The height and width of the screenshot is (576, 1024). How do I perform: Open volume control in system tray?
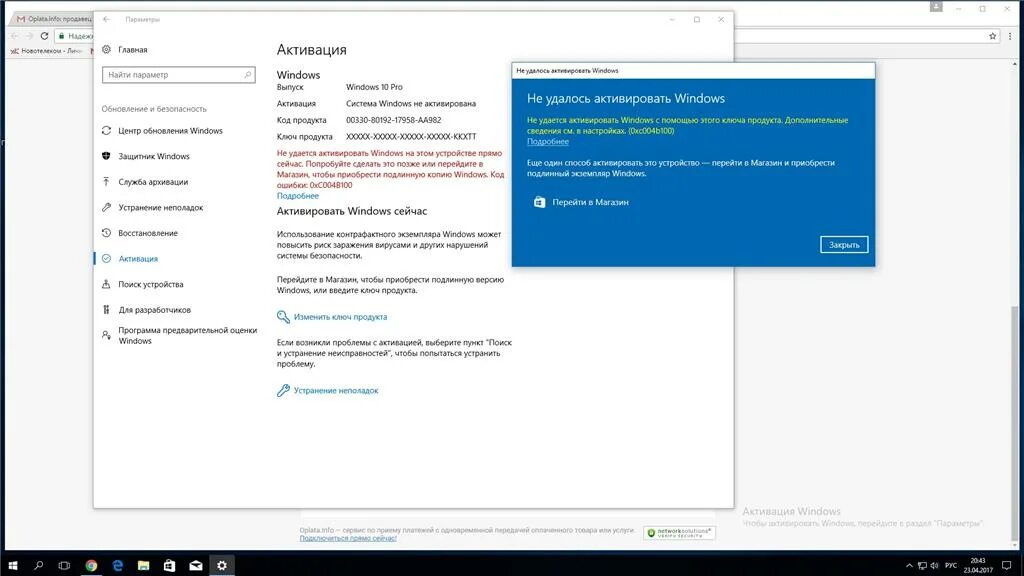click(x=935, y=566)
